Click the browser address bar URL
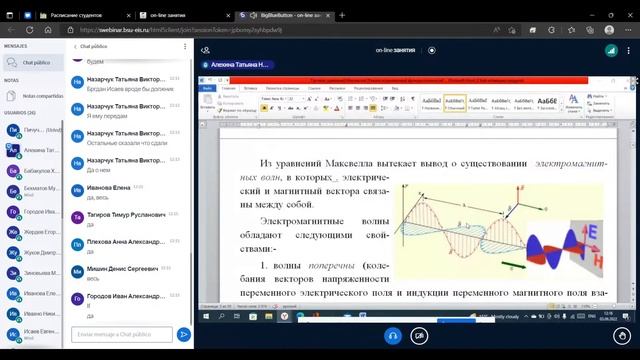640x360 pixels. [x=181, y=30]
